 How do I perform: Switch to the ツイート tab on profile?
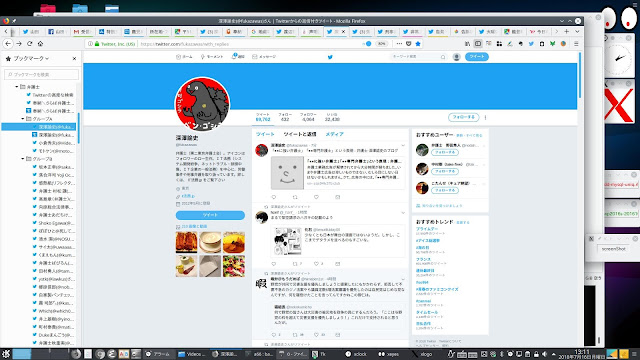[265, 134]
